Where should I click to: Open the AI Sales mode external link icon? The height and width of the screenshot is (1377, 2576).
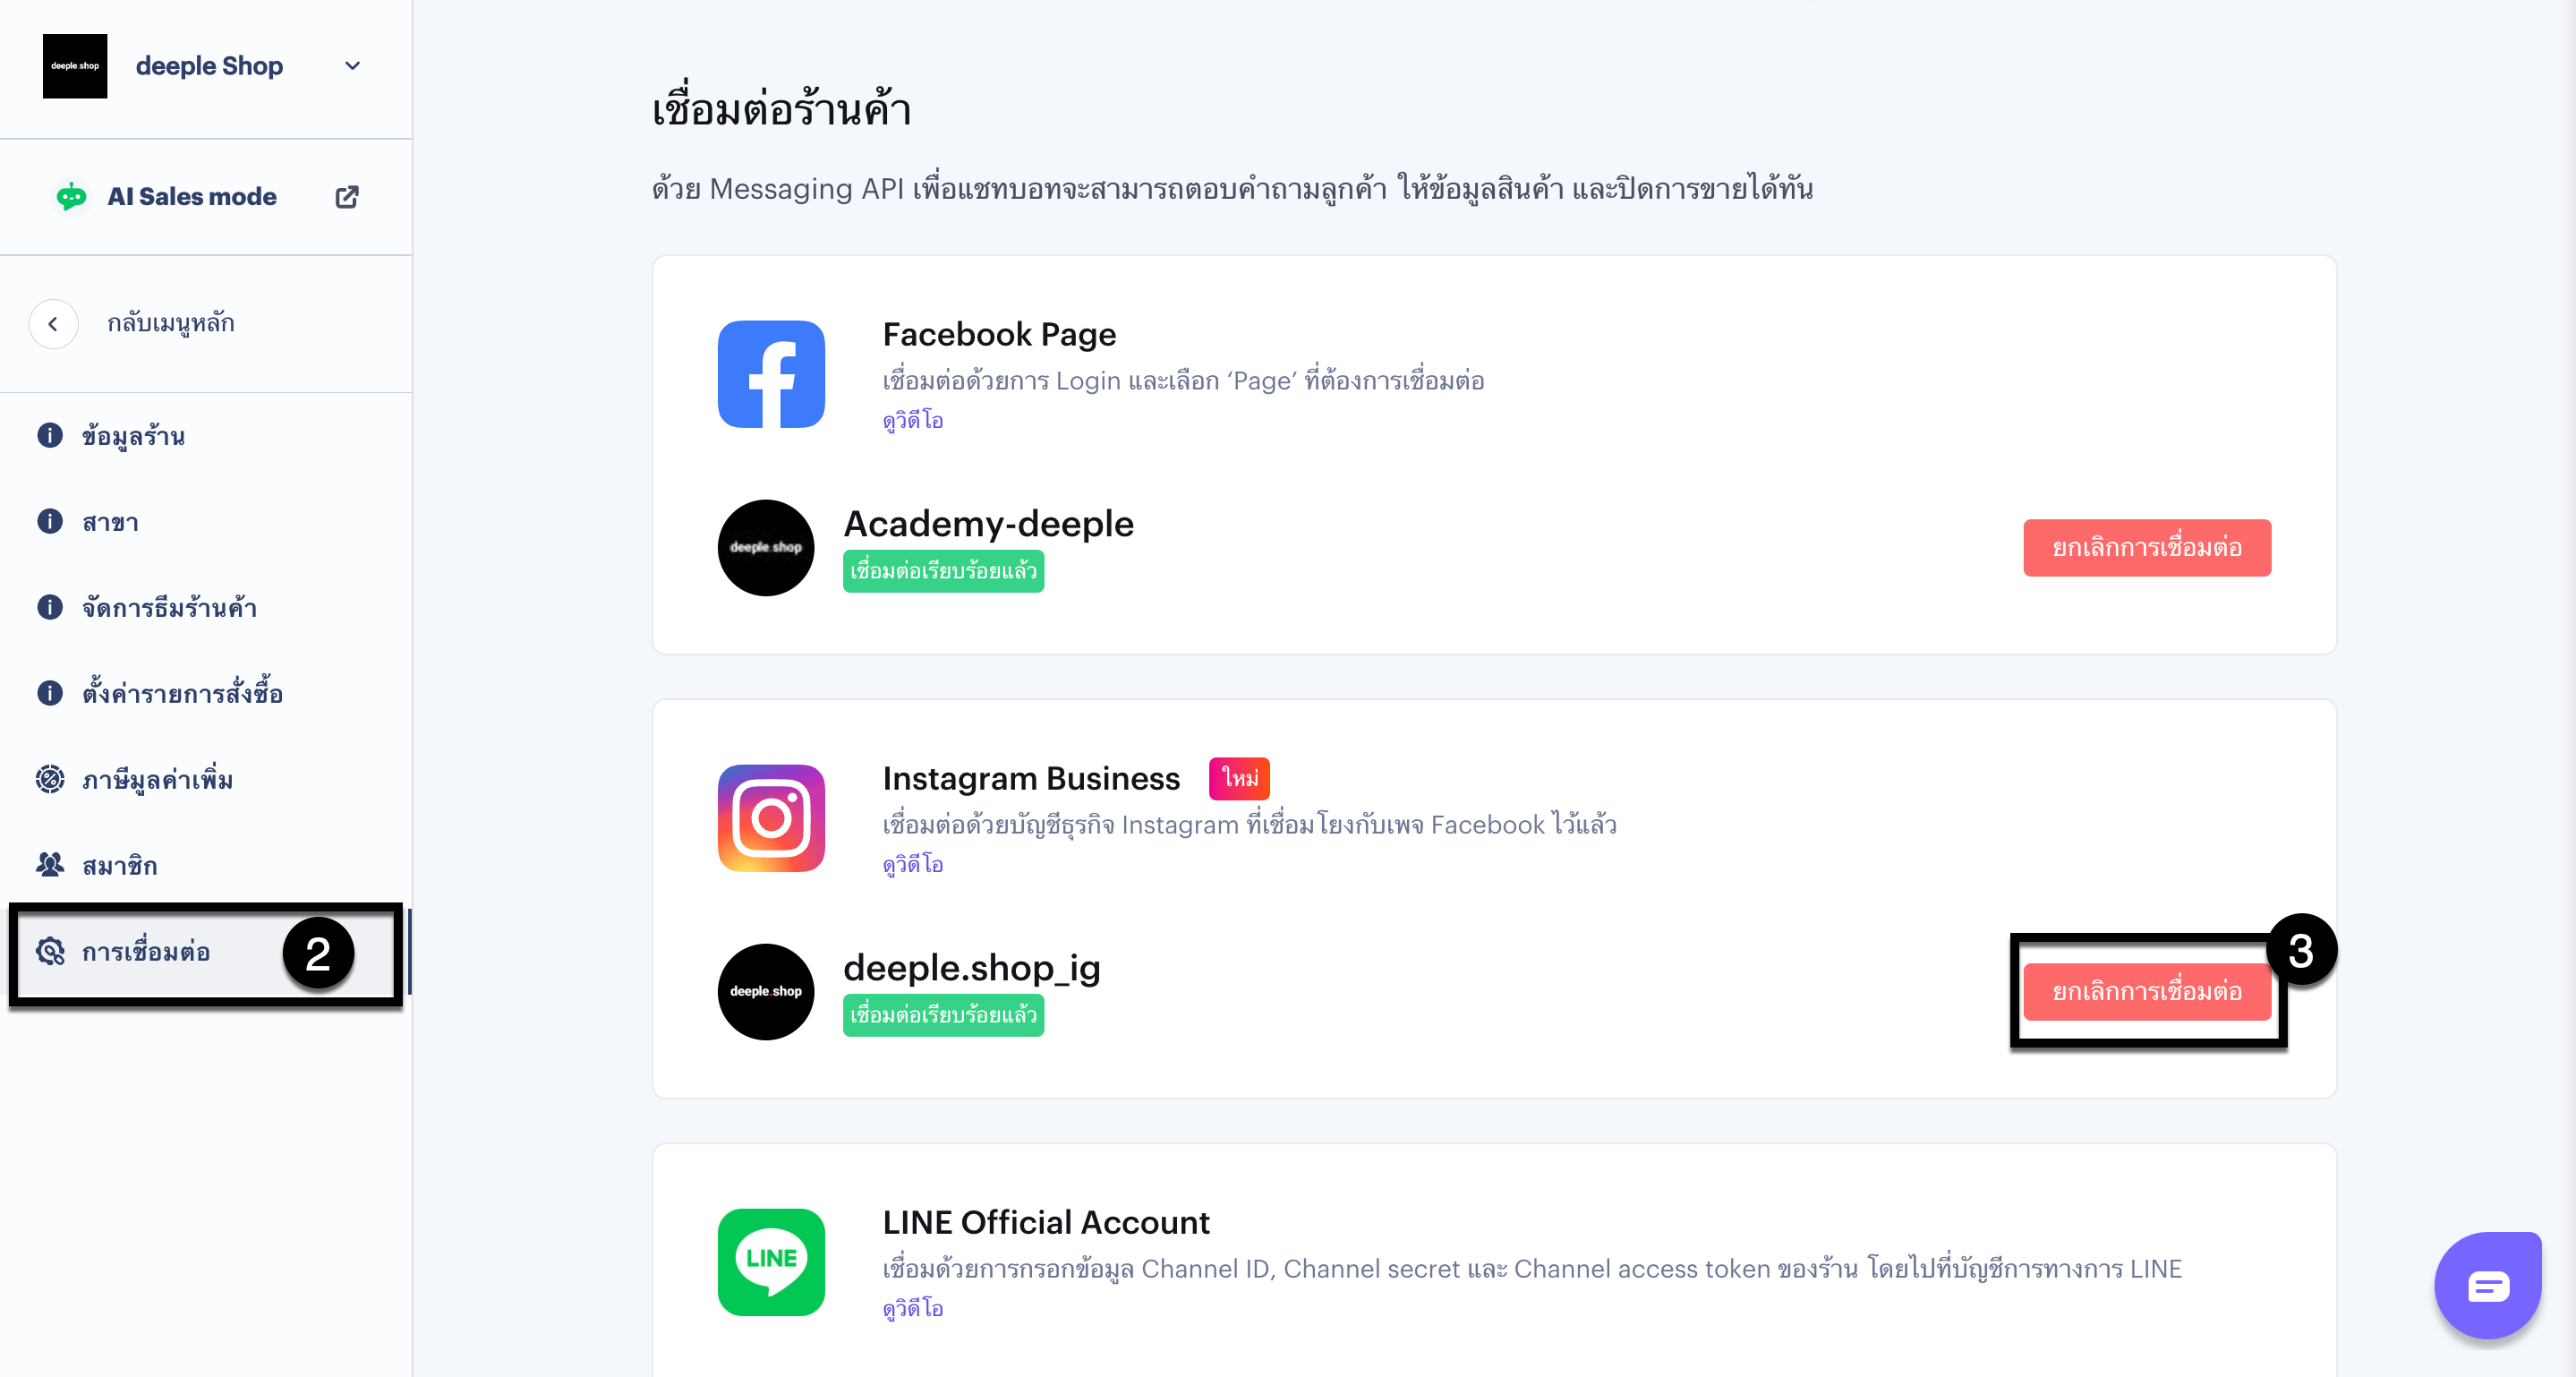(x=346, y=197)
